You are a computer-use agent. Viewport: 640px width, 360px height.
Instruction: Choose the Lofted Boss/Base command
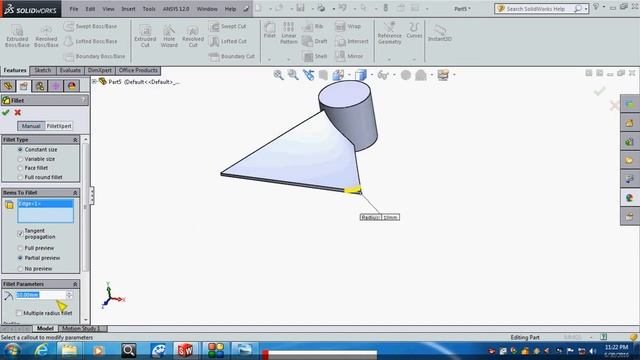pos(90,41)
